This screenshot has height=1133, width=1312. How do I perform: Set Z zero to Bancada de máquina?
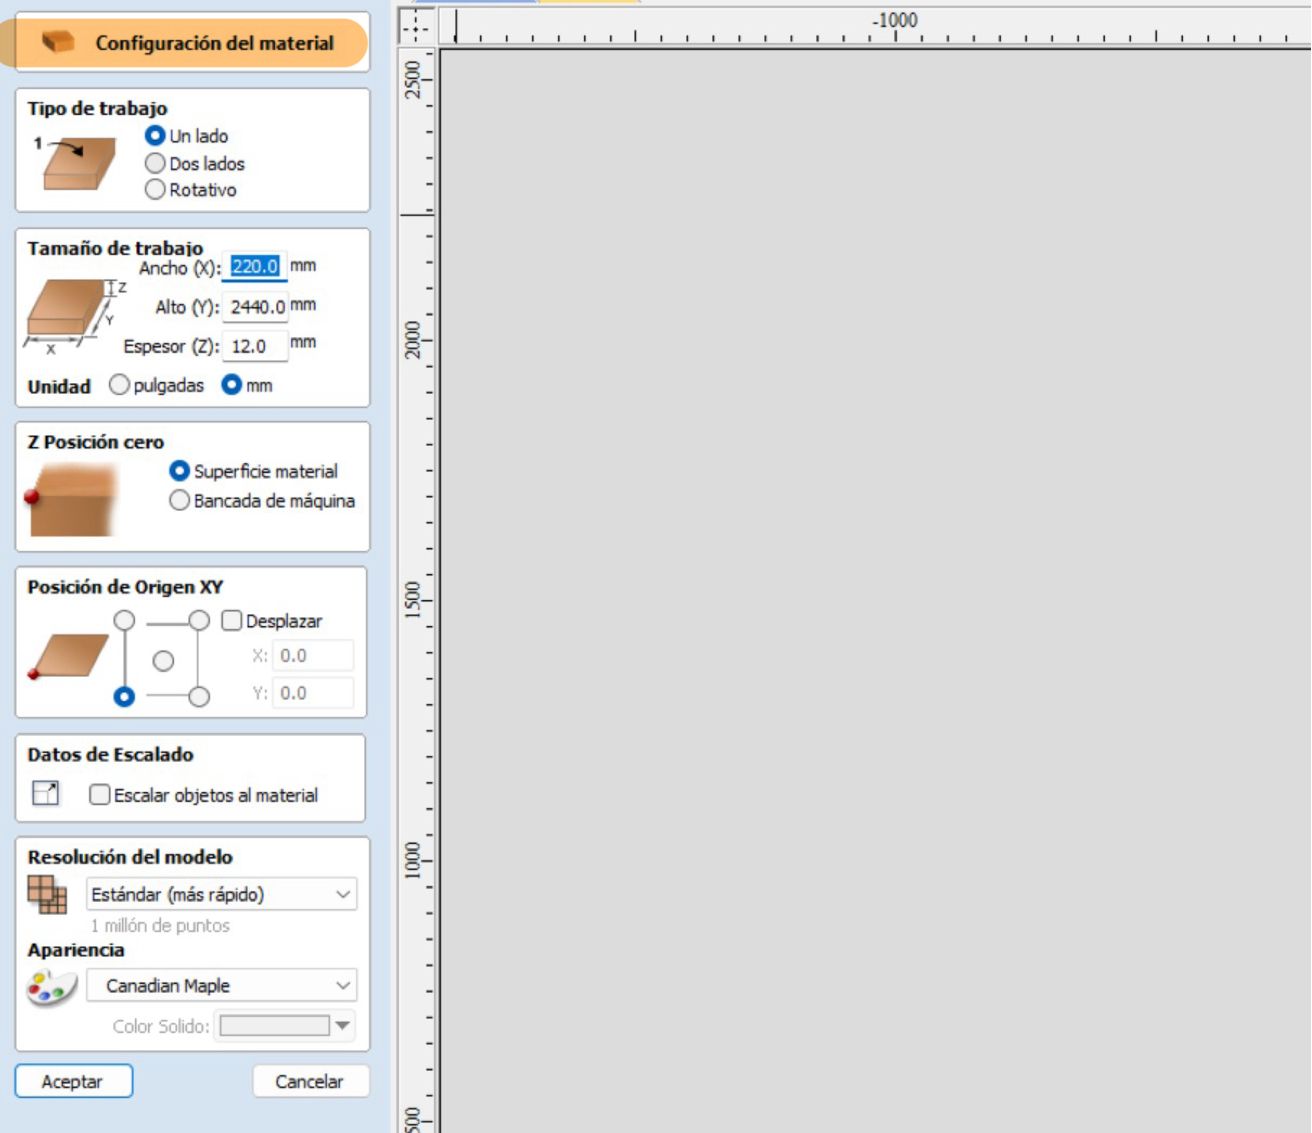pos(180,500)
